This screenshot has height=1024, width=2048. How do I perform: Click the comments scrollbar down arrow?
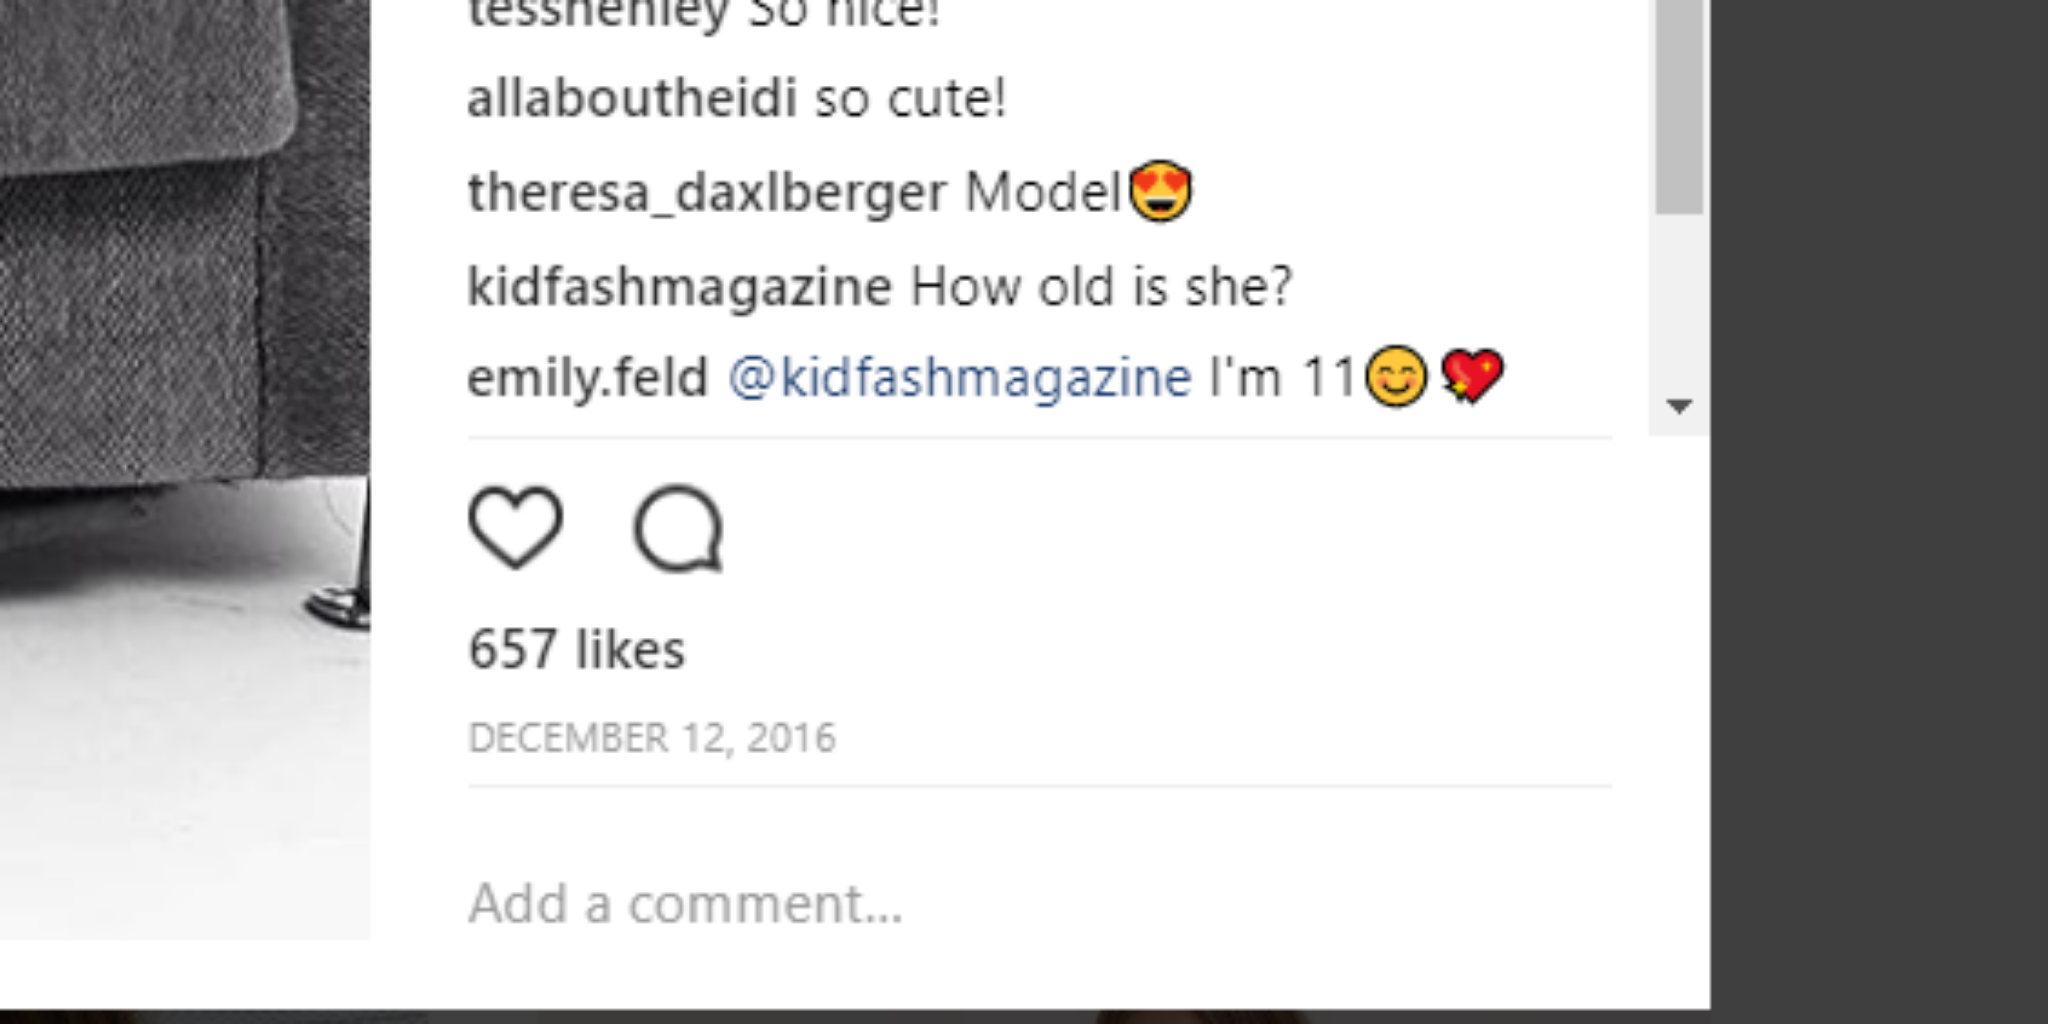coord(1679,406)
